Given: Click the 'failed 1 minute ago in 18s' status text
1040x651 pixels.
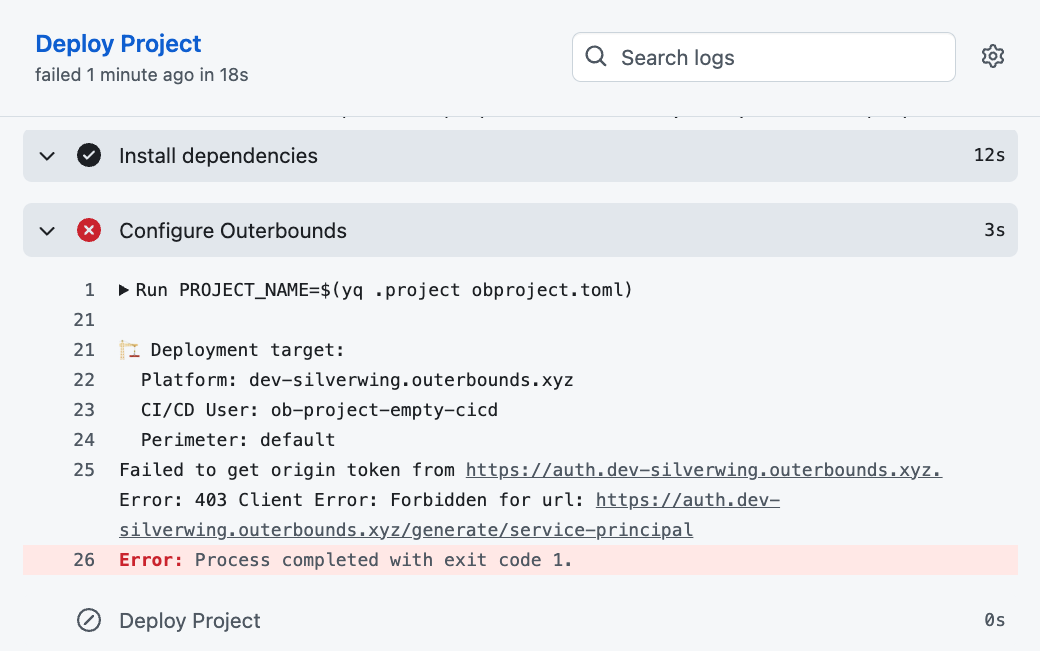Looking at the screenshot, I should 142,75.
